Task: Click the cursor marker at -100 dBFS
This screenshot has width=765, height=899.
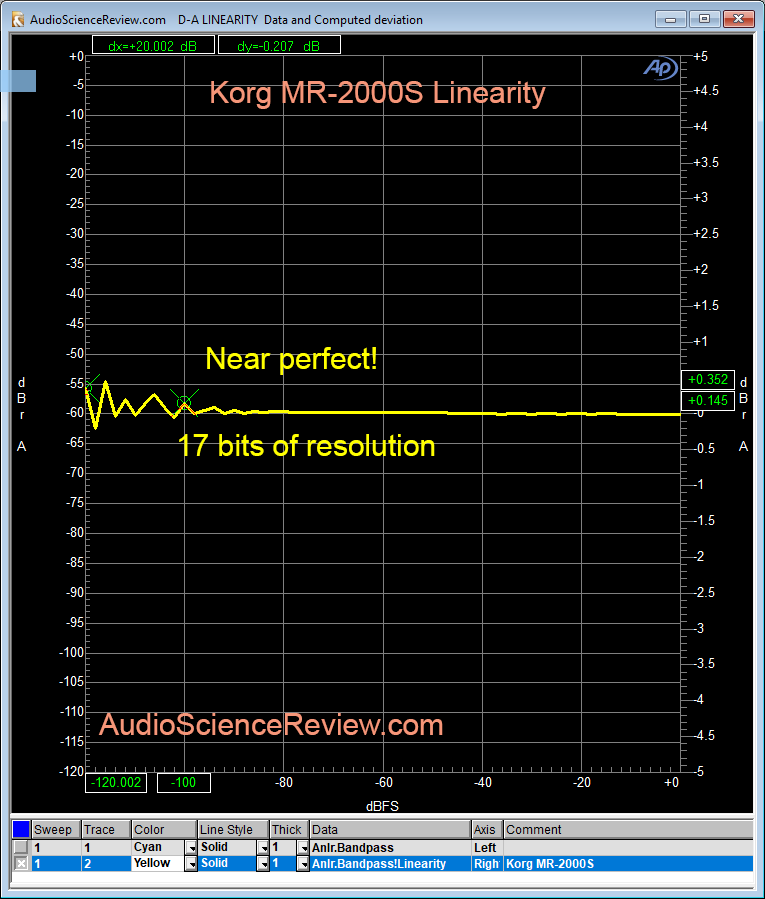Action: click(x=184, y=401)
